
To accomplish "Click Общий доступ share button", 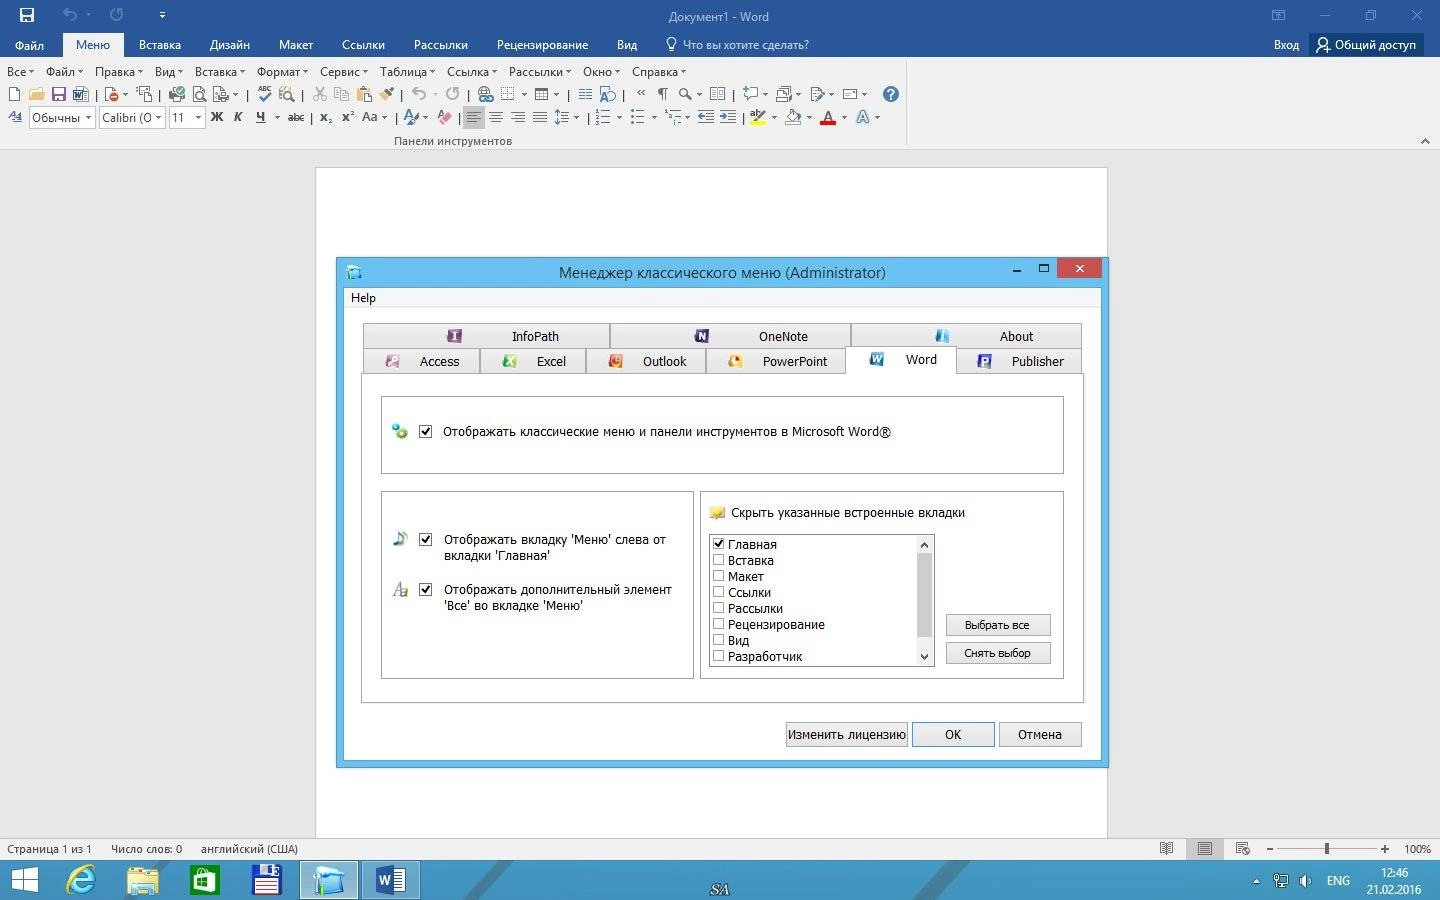I will (1366, 45).
